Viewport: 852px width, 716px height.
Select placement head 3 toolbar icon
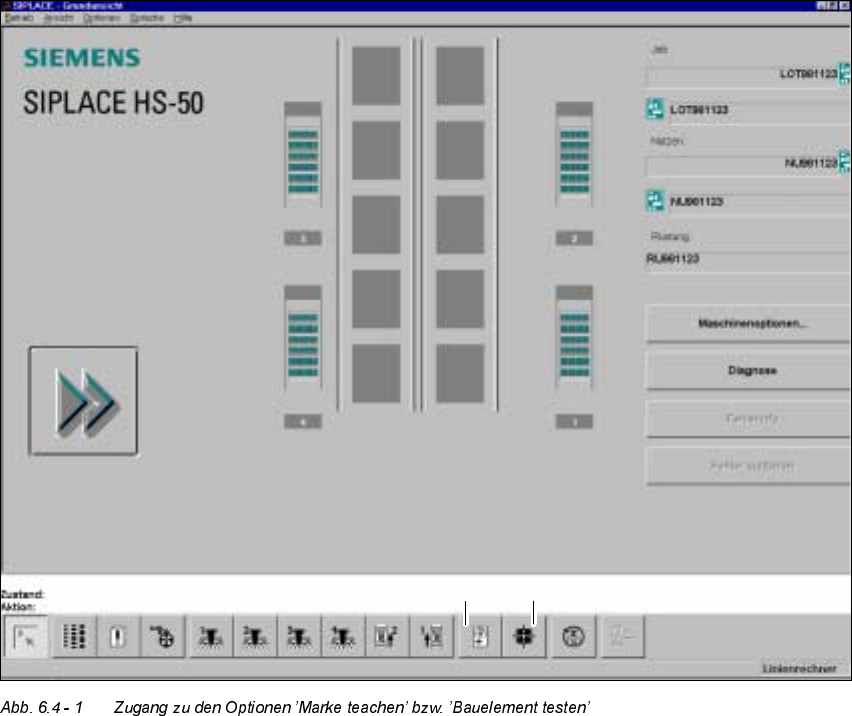299,636
